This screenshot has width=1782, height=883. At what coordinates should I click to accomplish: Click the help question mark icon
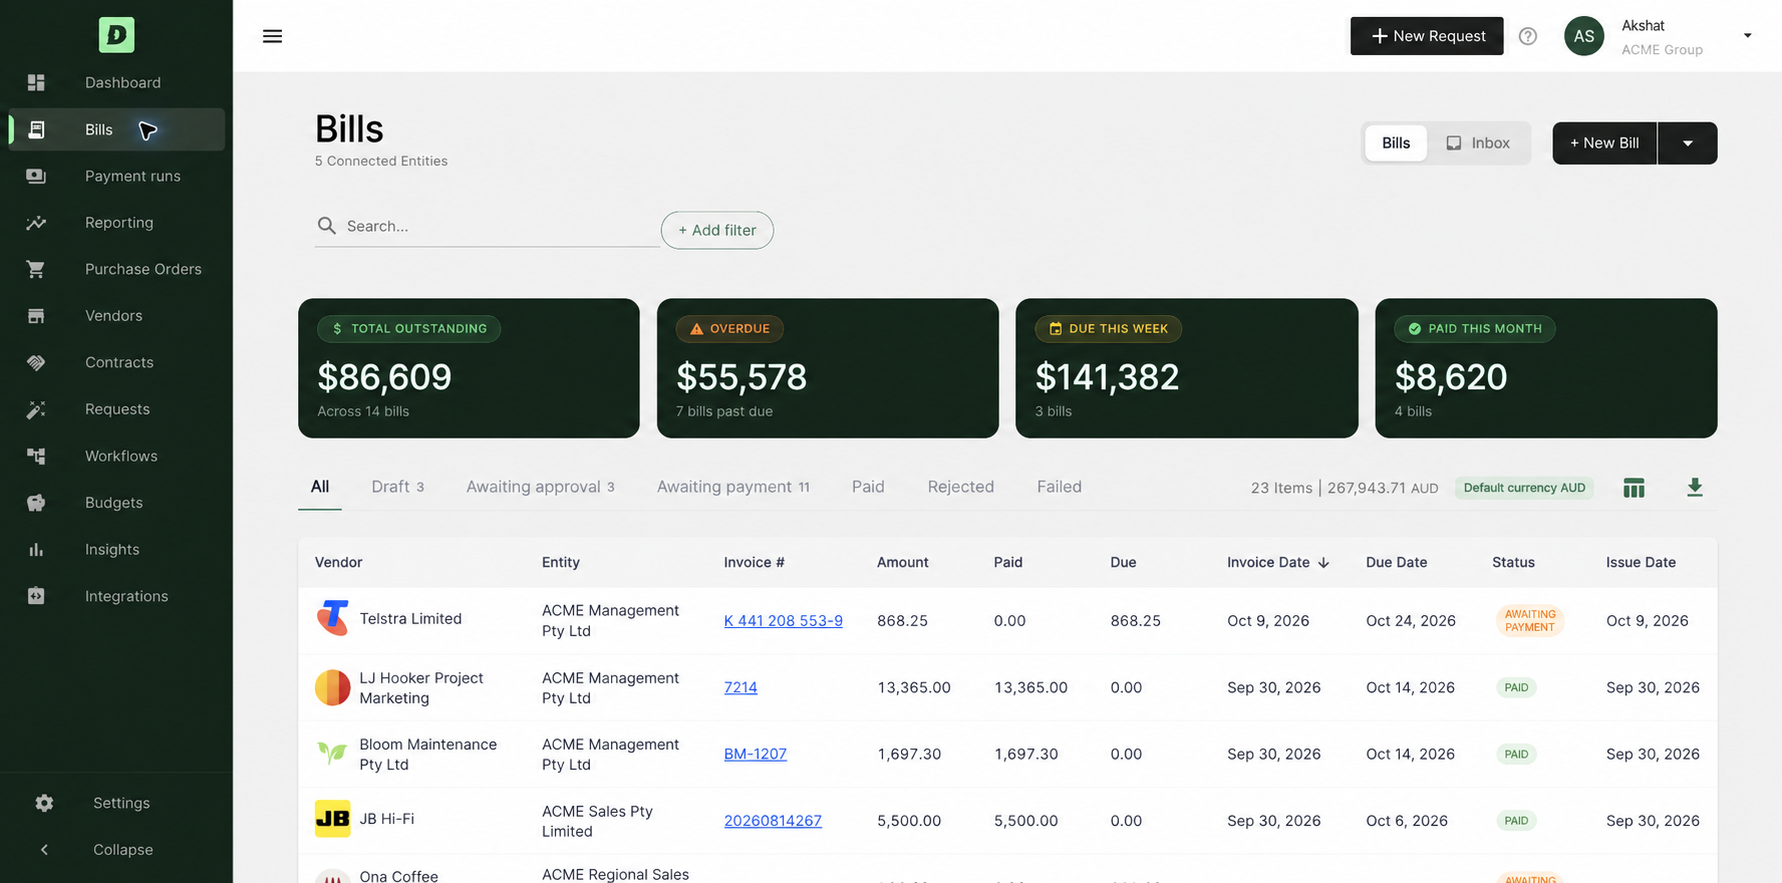click(x=1527, y=36)
